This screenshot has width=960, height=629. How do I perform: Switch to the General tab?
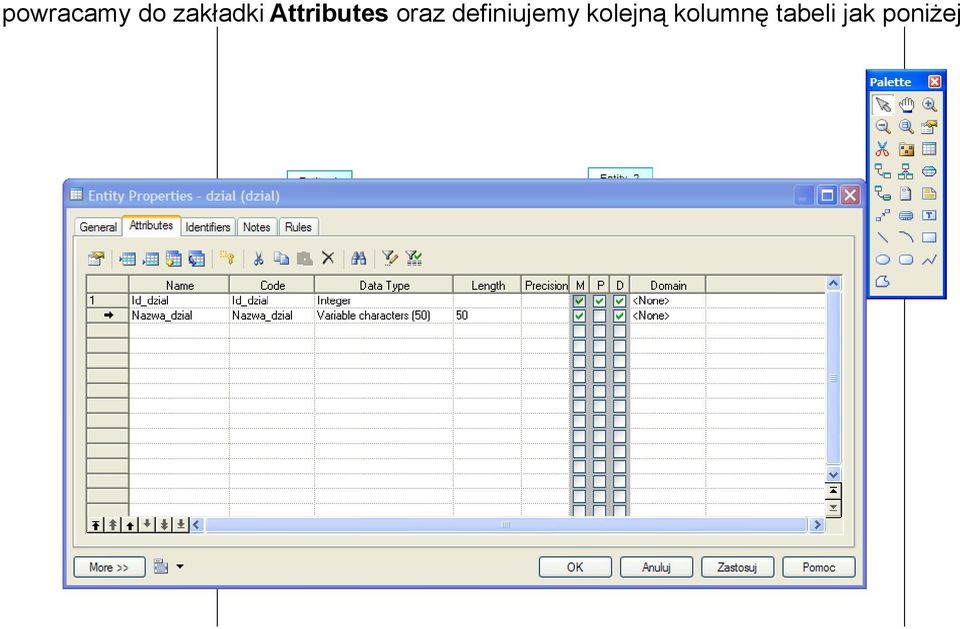[x=98, y=227]
